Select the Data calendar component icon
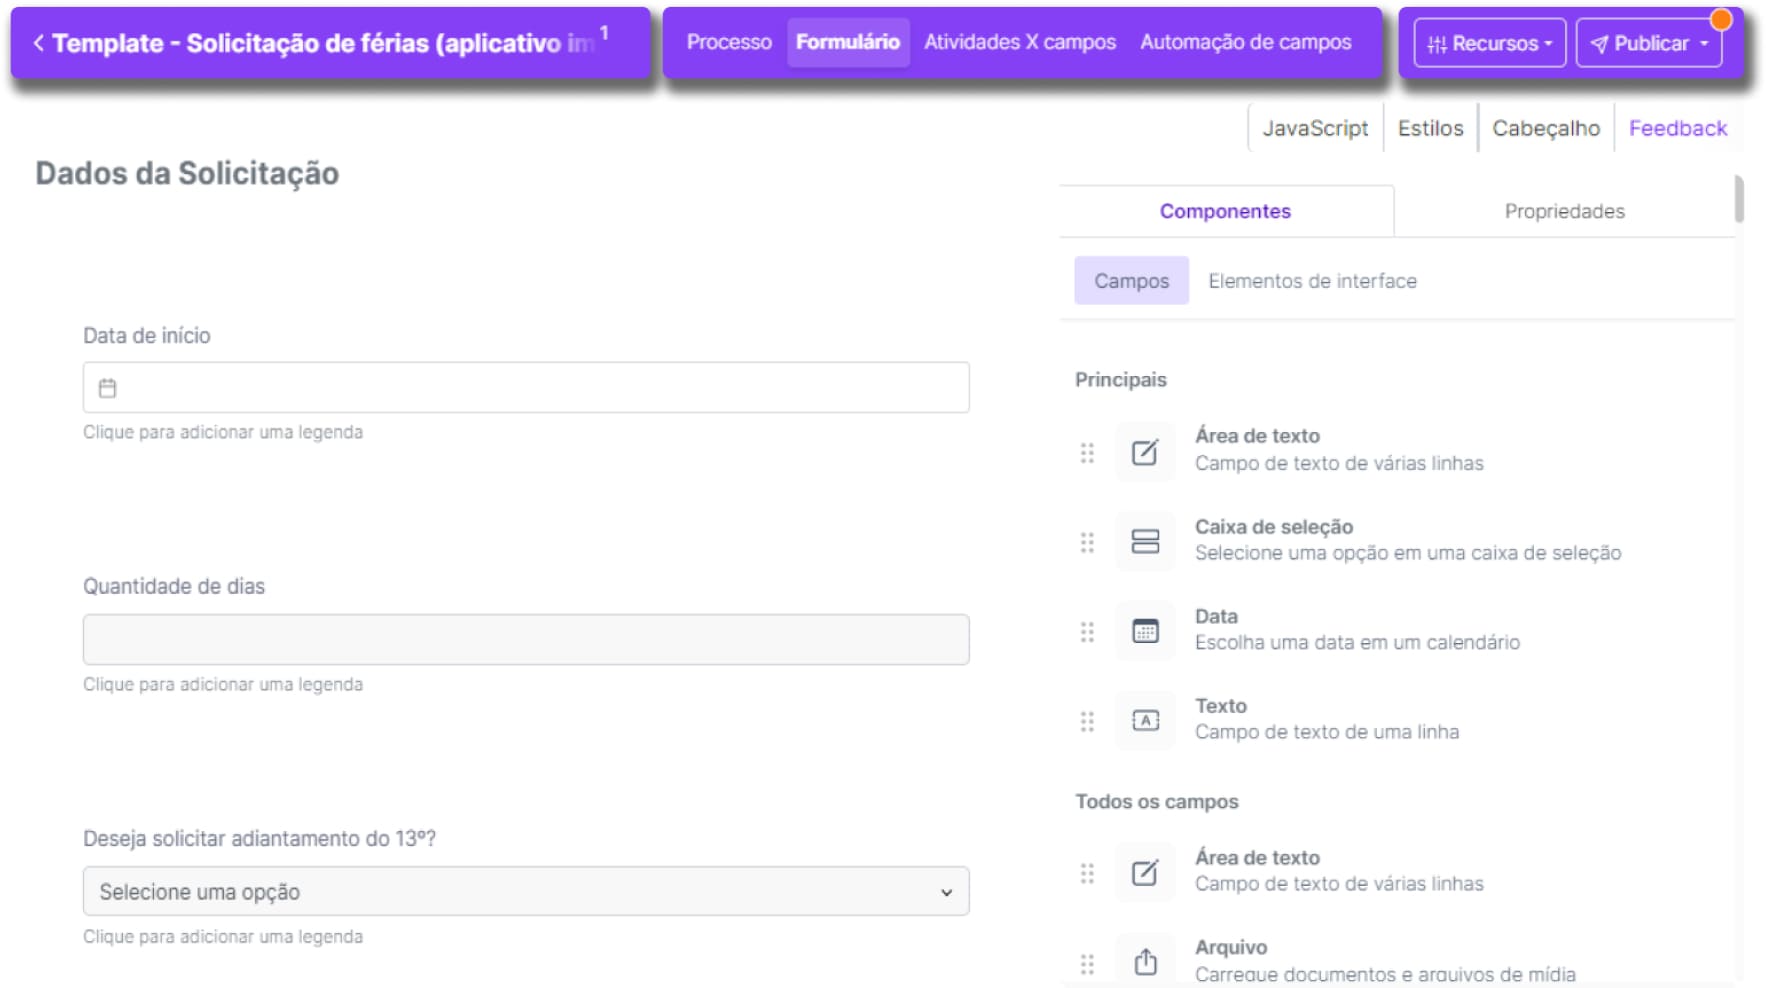 point(1145,630)
